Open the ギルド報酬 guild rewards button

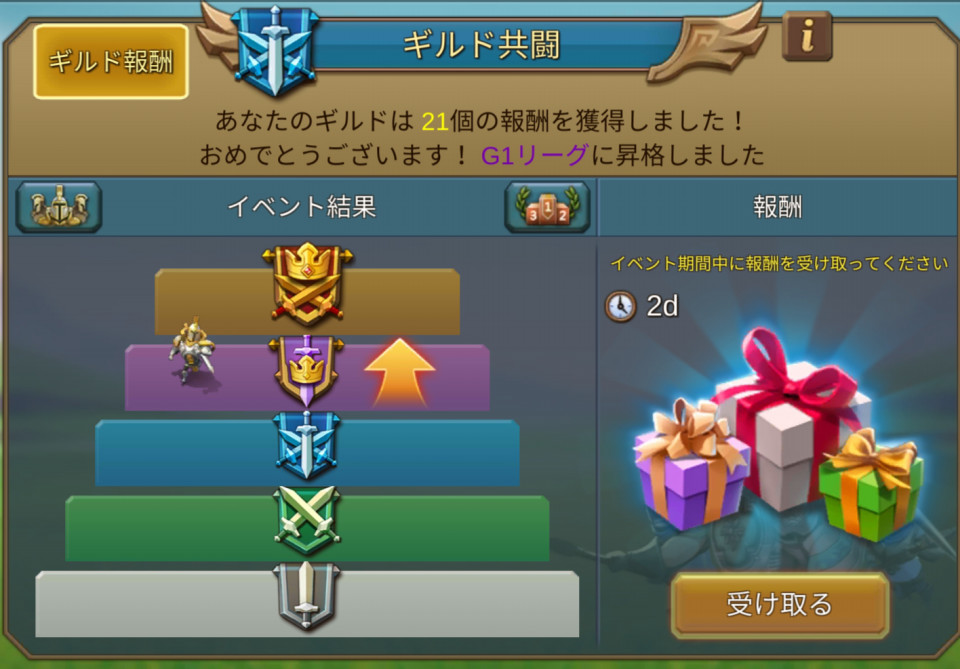tap(111, 61)
